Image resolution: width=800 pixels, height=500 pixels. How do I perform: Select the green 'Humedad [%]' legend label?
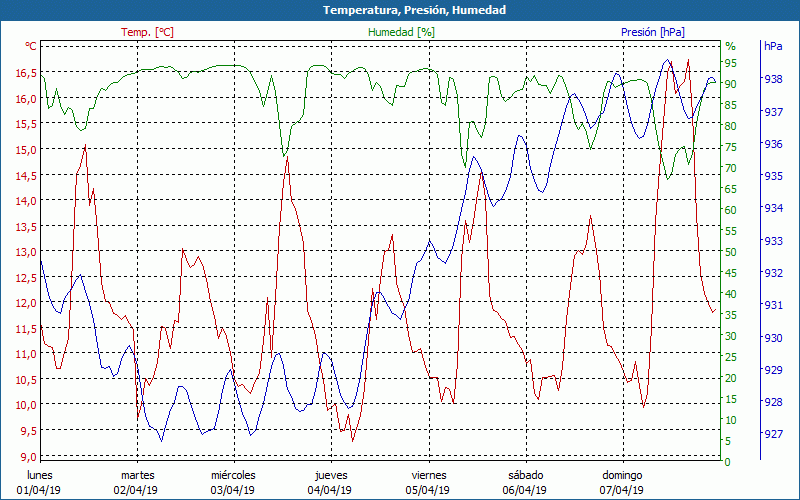click(x=402, y=32)
